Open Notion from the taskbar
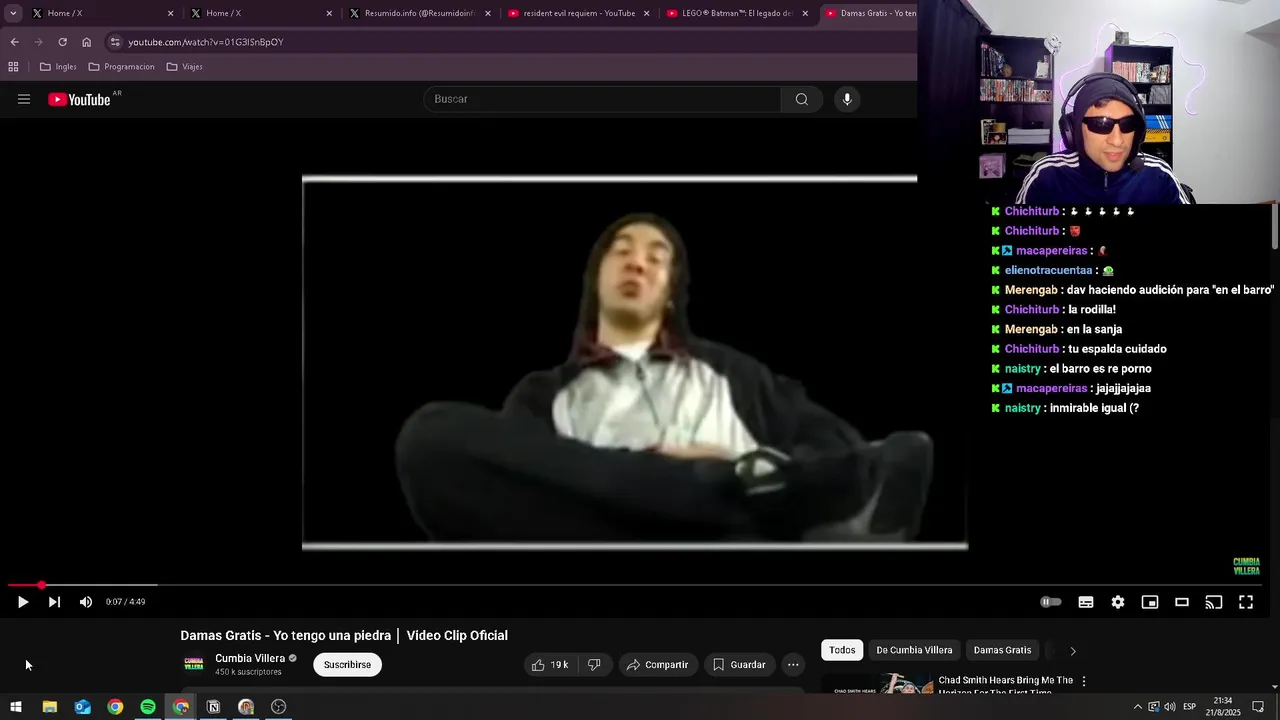This screenshot has width=1280, height=720. [213, 707]
